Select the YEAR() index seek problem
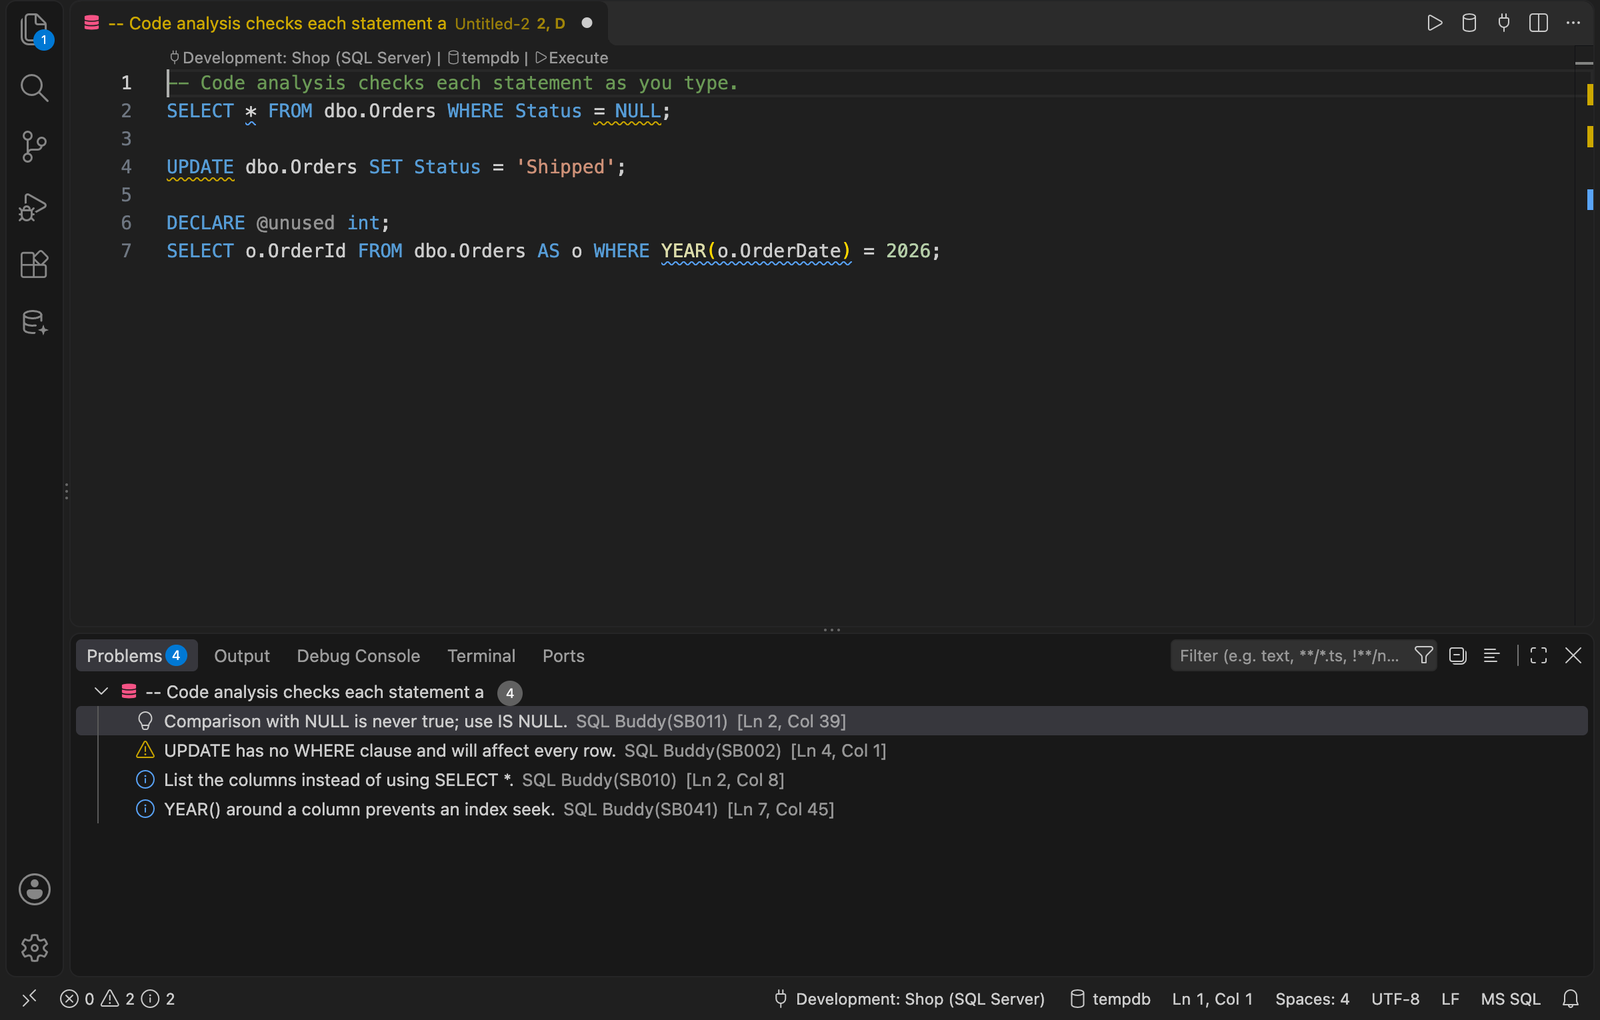This screenshot has width=1600, height=1020. pos(832,809)
